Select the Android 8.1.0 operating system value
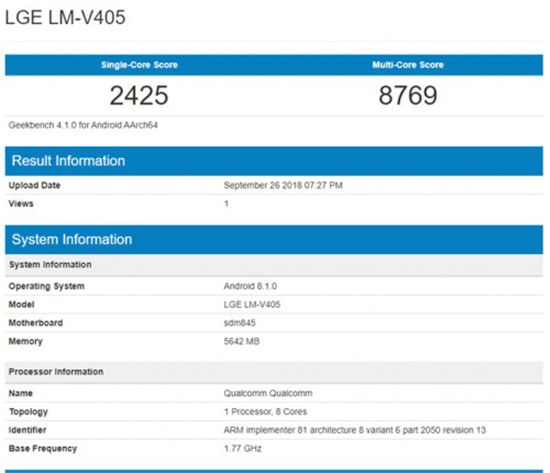Image resolution: width=550 pixels, height=473 pixels. coord(250,286)
